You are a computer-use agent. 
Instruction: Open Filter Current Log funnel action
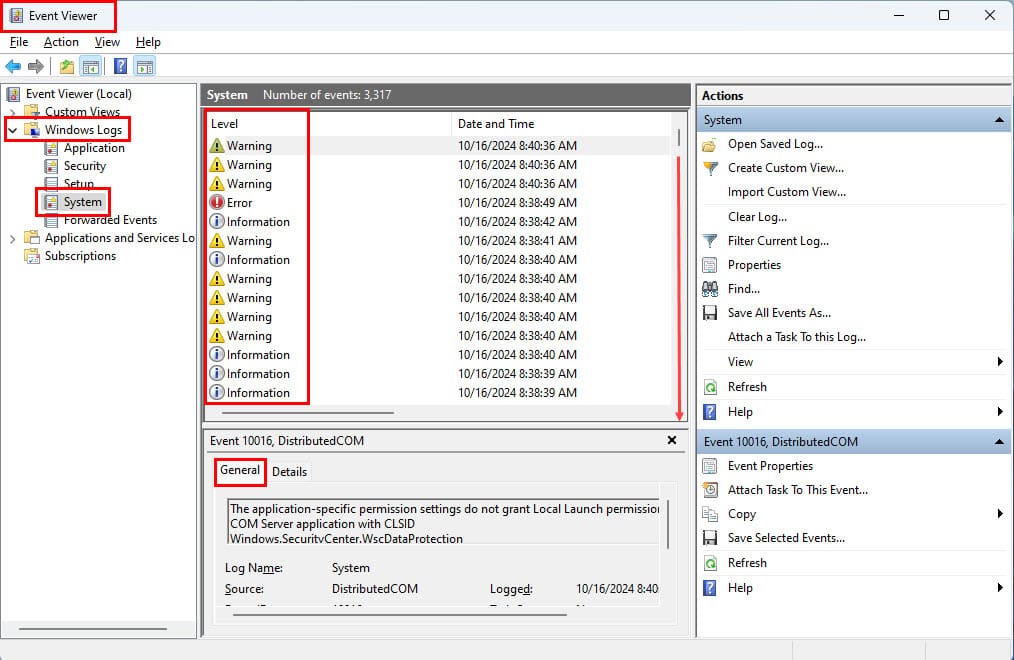778,241
